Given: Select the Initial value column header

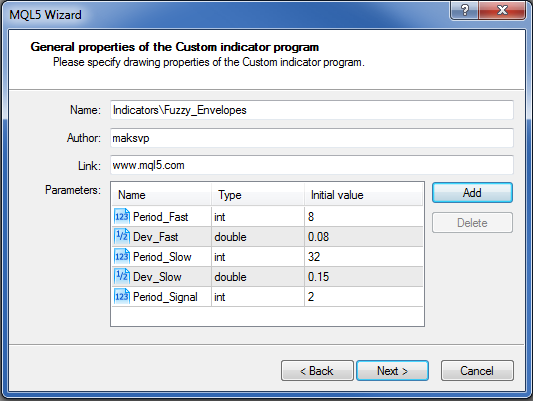Looking at the screenshot, I should pyautogui.click(x=364, y=195).
